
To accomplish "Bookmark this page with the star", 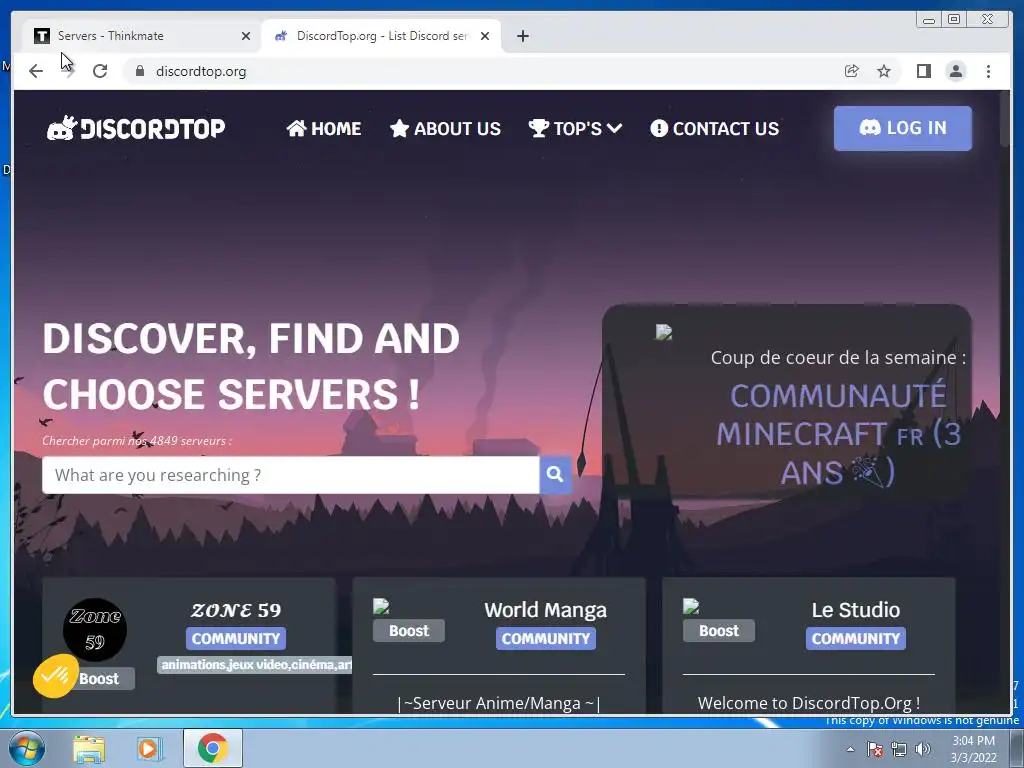I will (884, 71).
